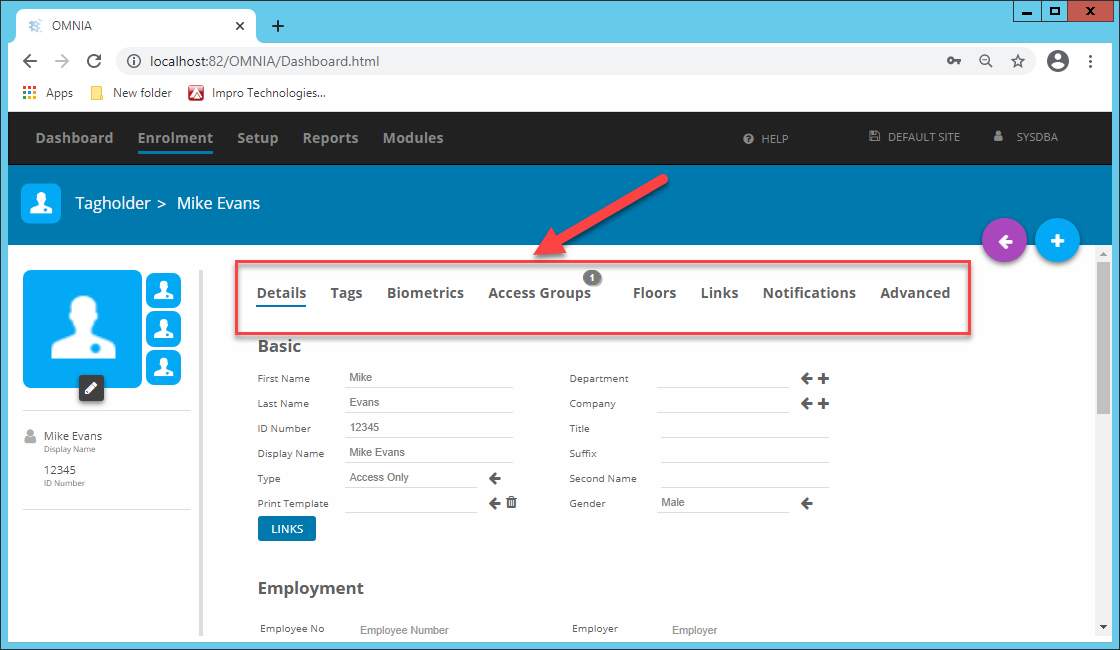
Task: Click the Department select arrow icon
Action: [806, 379]
